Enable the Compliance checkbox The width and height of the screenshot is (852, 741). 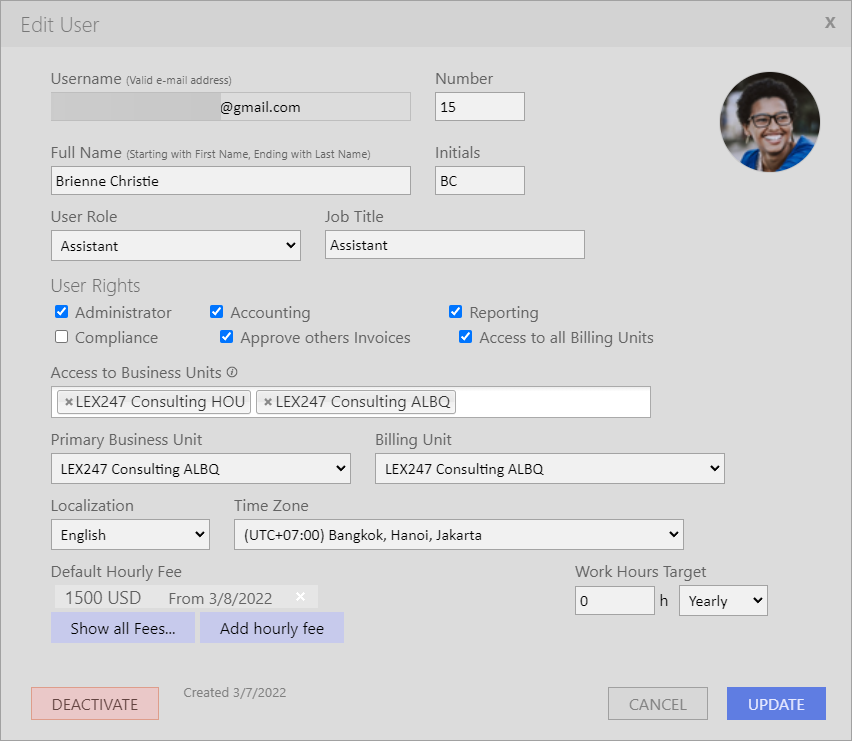tap(61, 337)
